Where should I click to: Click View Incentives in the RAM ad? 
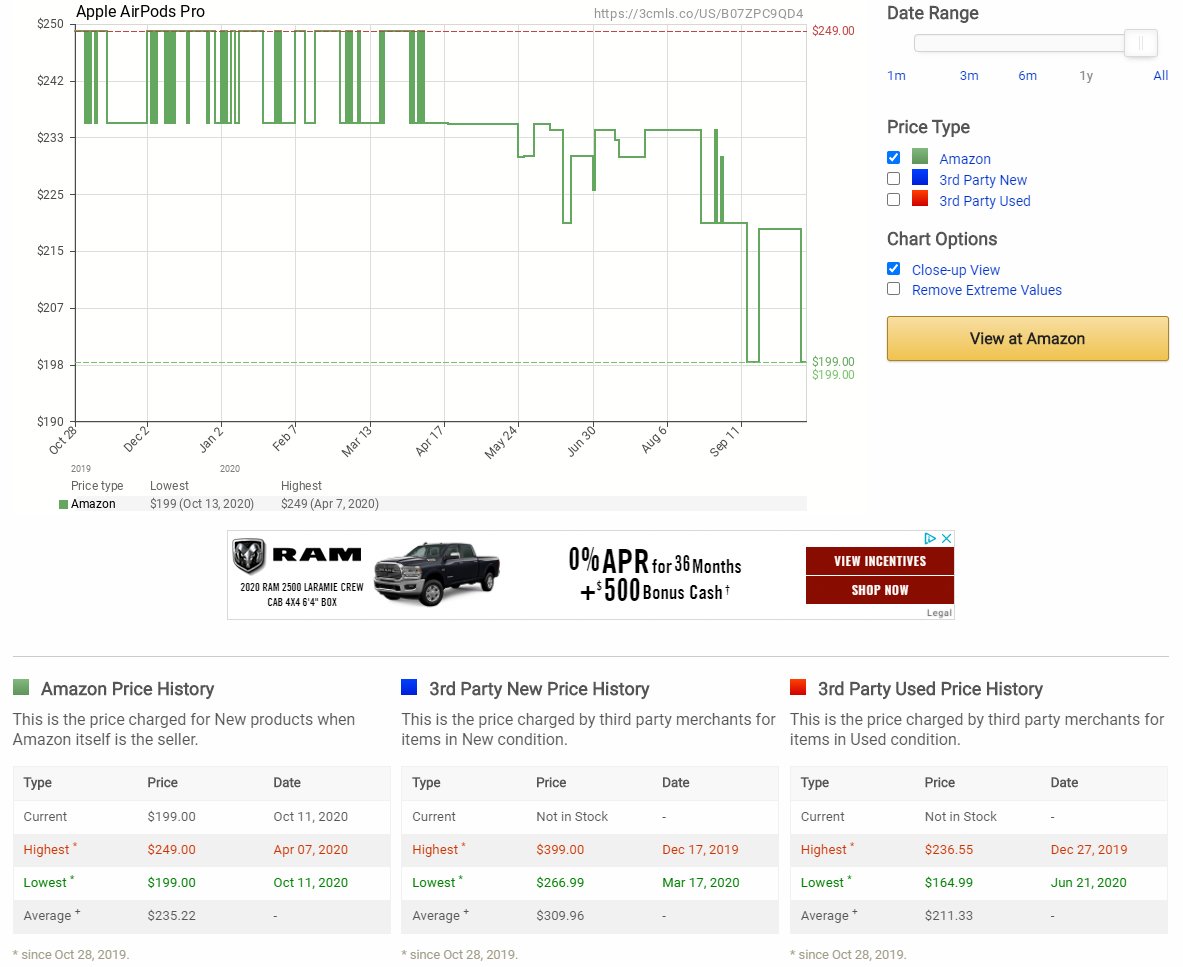(880, 561)
